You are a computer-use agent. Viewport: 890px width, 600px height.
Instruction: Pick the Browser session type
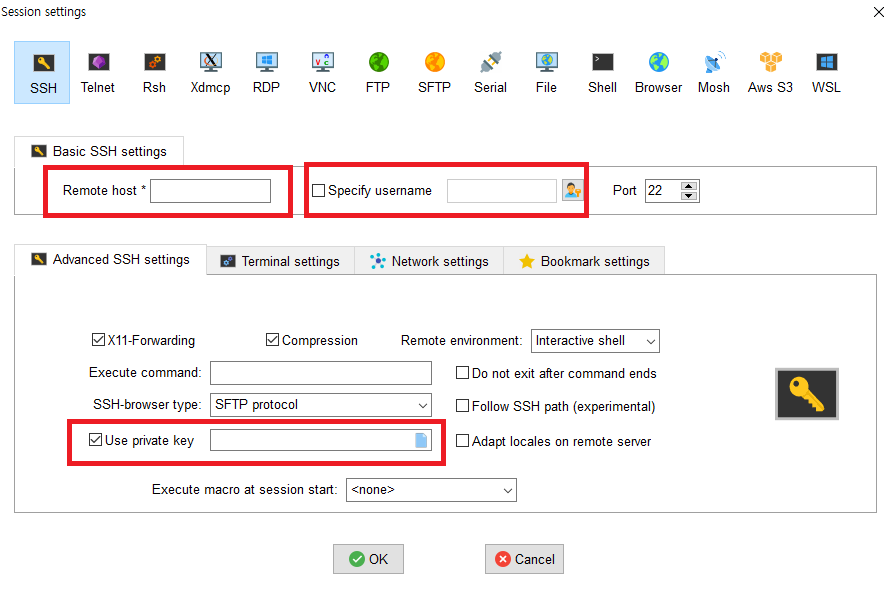tap(658, 72)
